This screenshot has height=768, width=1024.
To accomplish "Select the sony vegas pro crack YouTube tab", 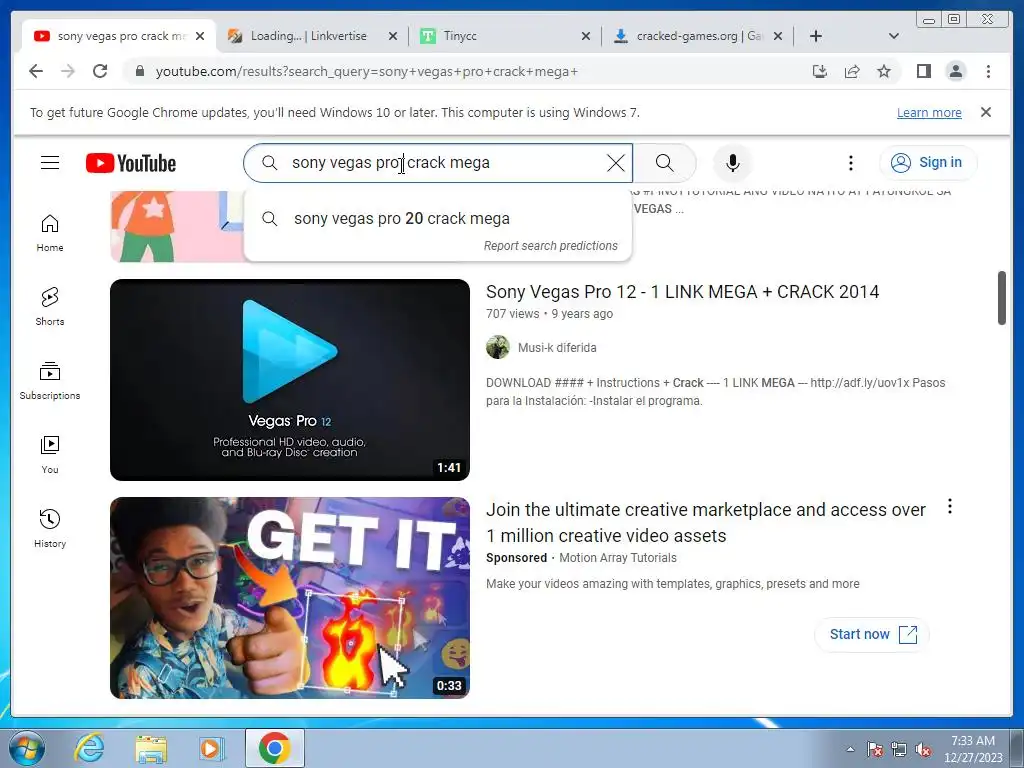I will tap(121, 36).
